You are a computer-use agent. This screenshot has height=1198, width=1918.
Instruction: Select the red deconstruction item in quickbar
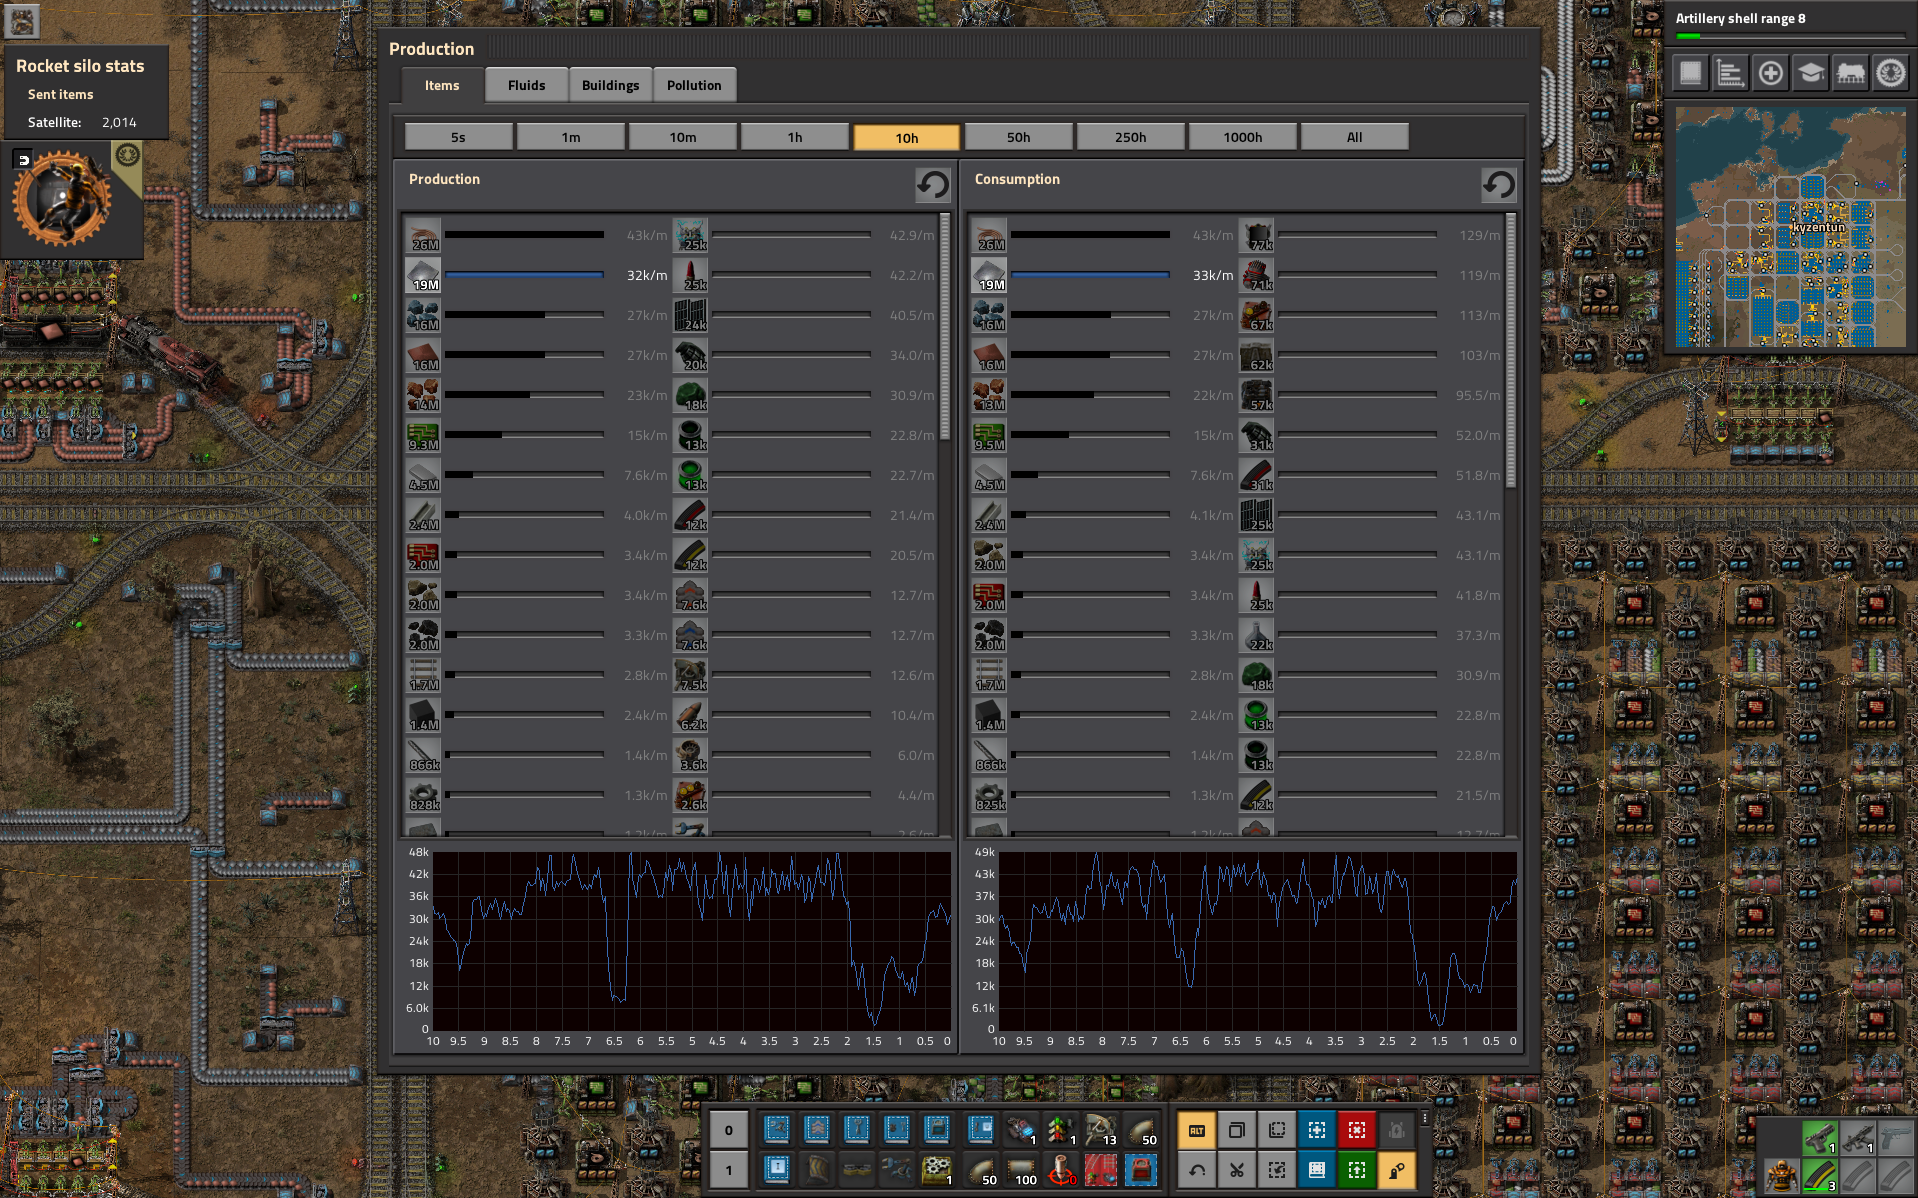(1101, 1169)
